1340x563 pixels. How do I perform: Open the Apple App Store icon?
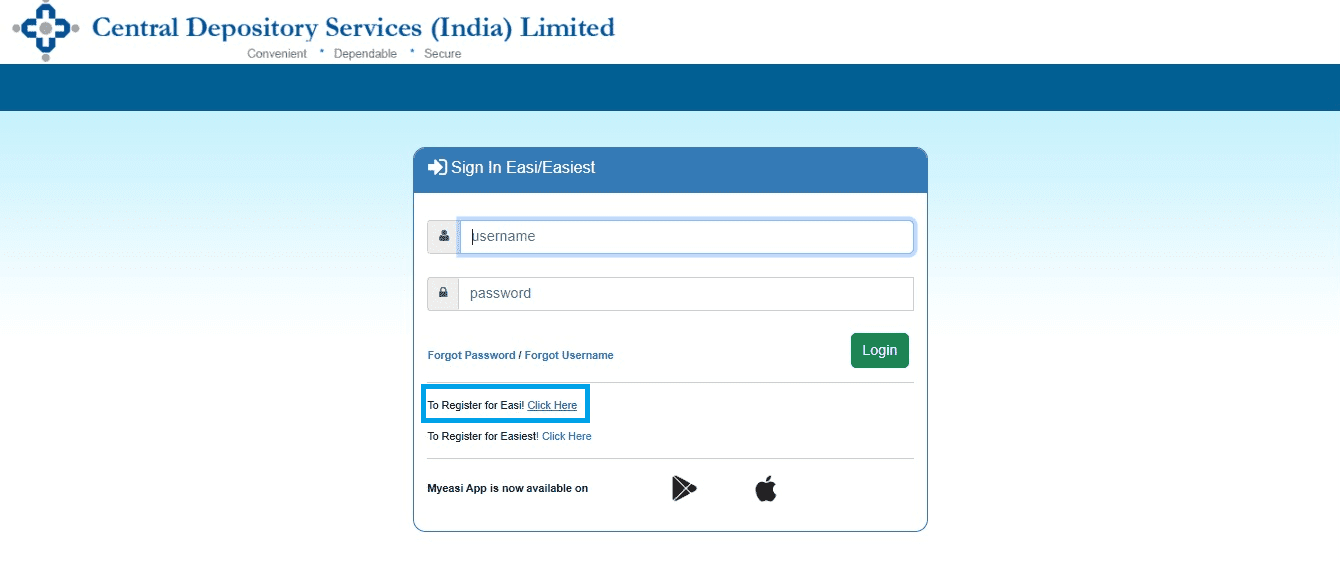[x=766, y=489]
